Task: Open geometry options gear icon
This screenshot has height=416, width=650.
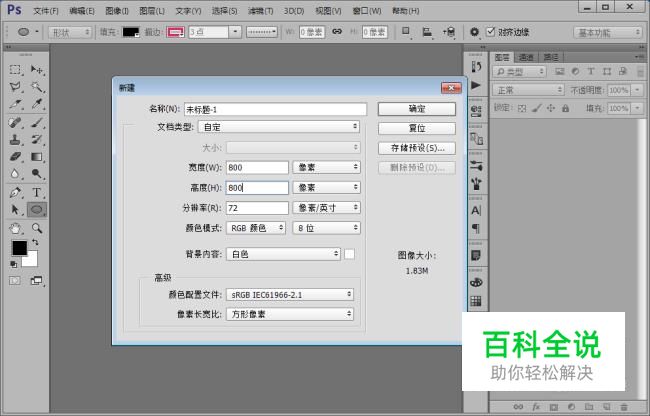Action: [x=474, y=32]
